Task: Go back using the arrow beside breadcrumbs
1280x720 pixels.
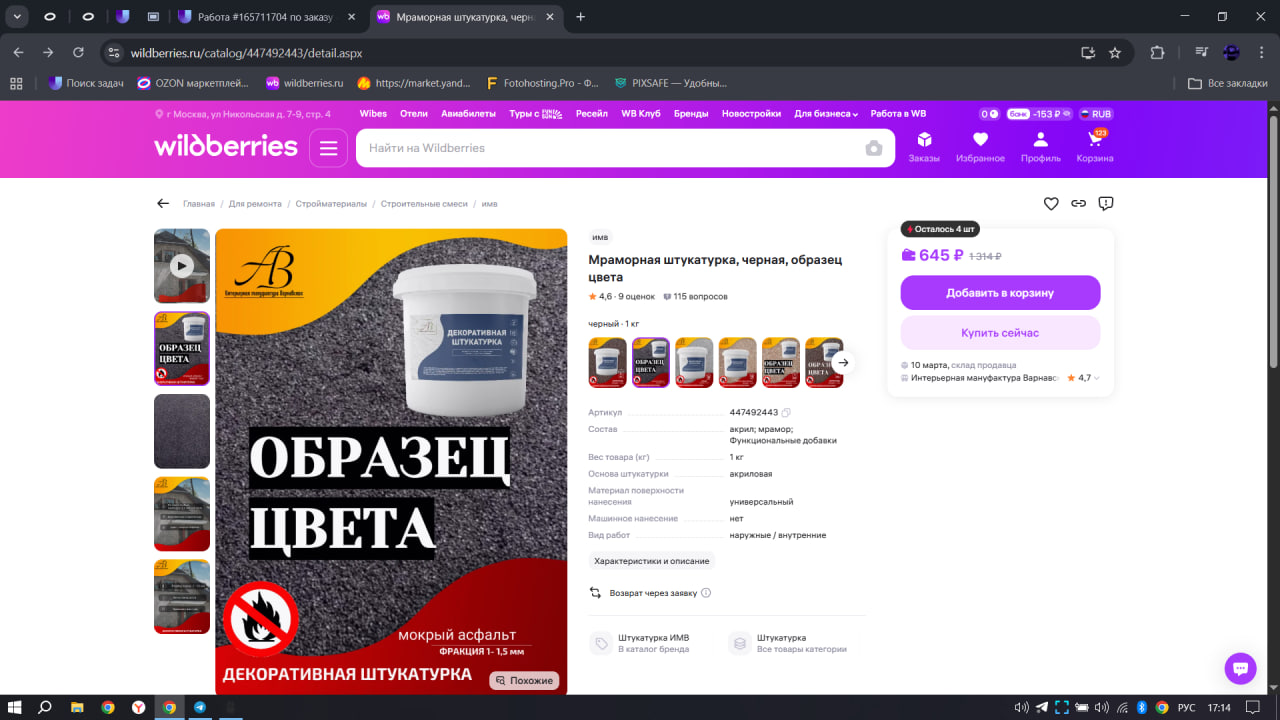Action: point(163,203)
